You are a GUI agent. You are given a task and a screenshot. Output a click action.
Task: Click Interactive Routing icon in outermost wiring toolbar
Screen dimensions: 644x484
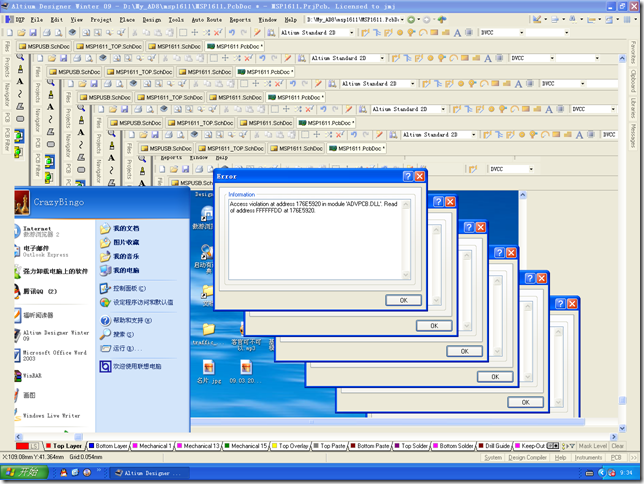click(x=365, y=32)
